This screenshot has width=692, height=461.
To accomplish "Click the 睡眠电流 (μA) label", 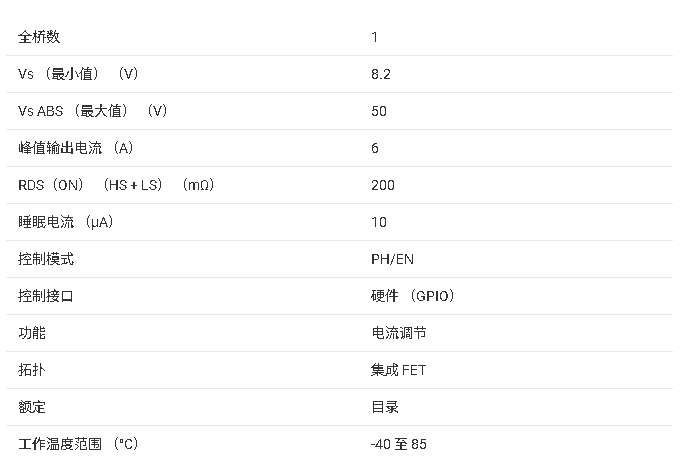I will point(65,222).
